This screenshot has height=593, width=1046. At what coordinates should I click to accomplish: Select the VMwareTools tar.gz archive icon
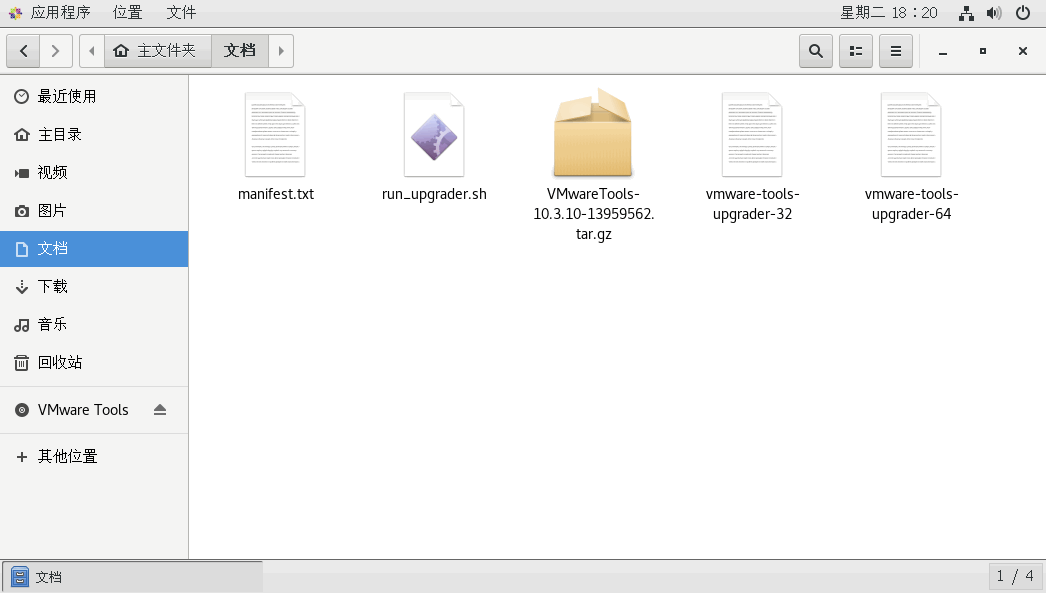(x=593, y=133)
